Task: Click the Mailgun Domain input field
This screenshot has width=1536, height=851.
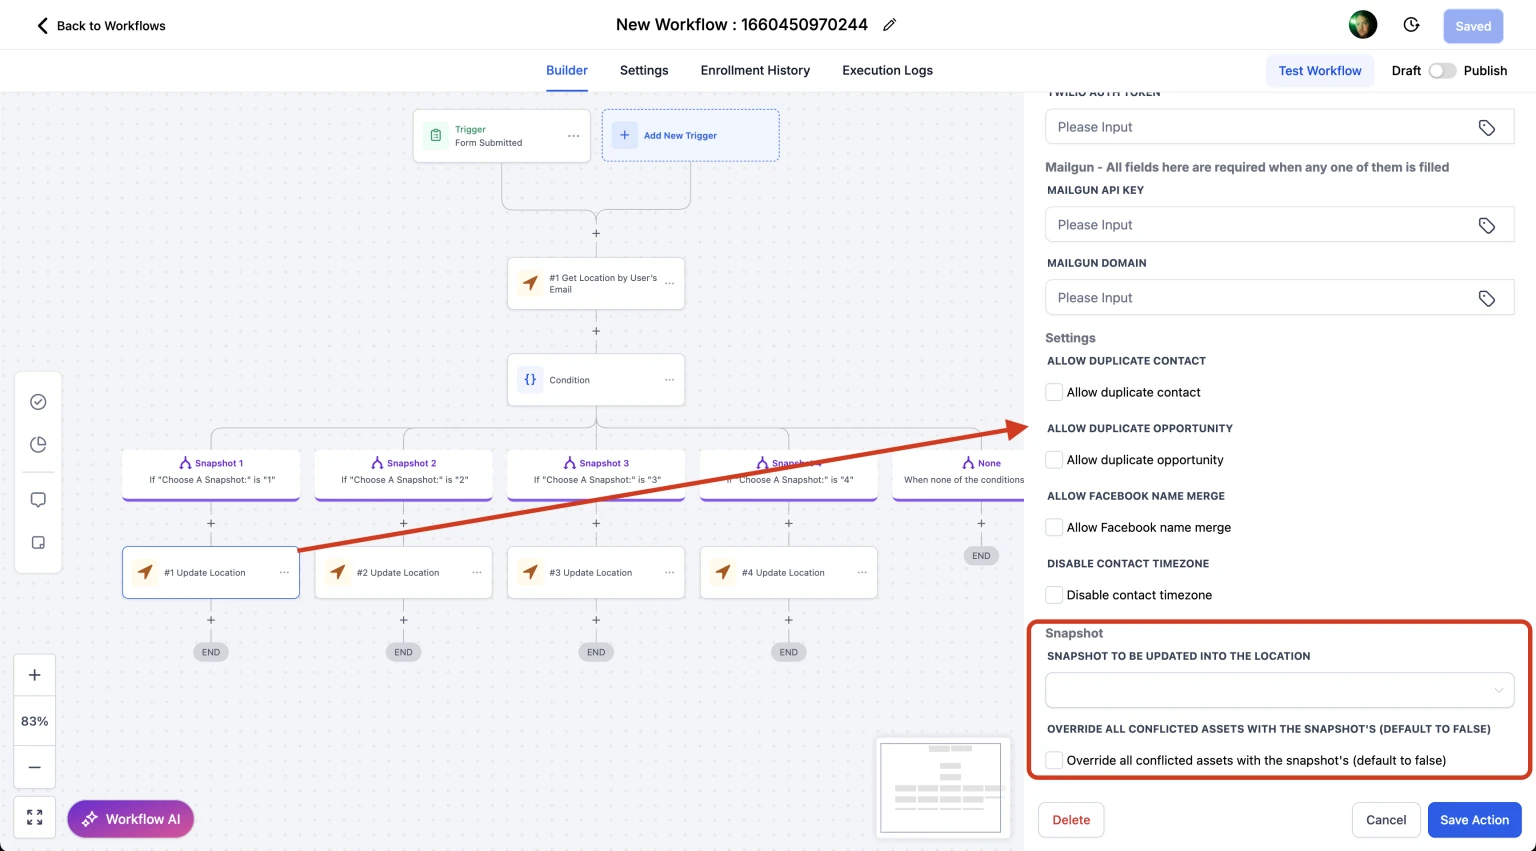Action: tap(1260, 298)
